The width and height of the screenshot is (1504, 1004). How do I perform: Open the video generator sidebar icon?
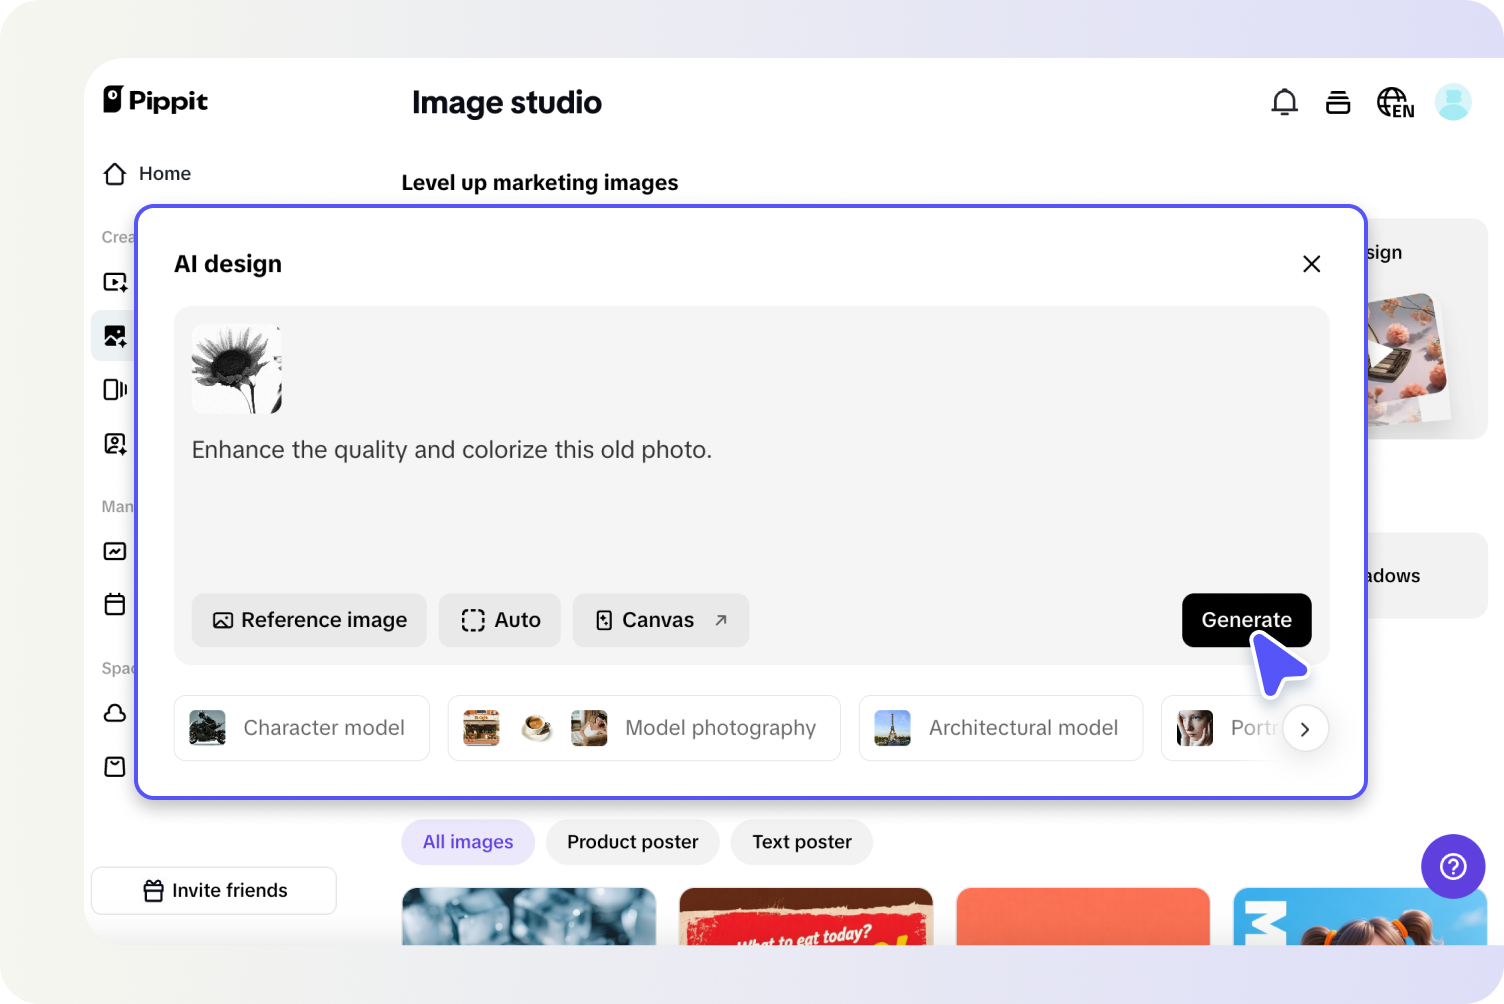point(115,282)
